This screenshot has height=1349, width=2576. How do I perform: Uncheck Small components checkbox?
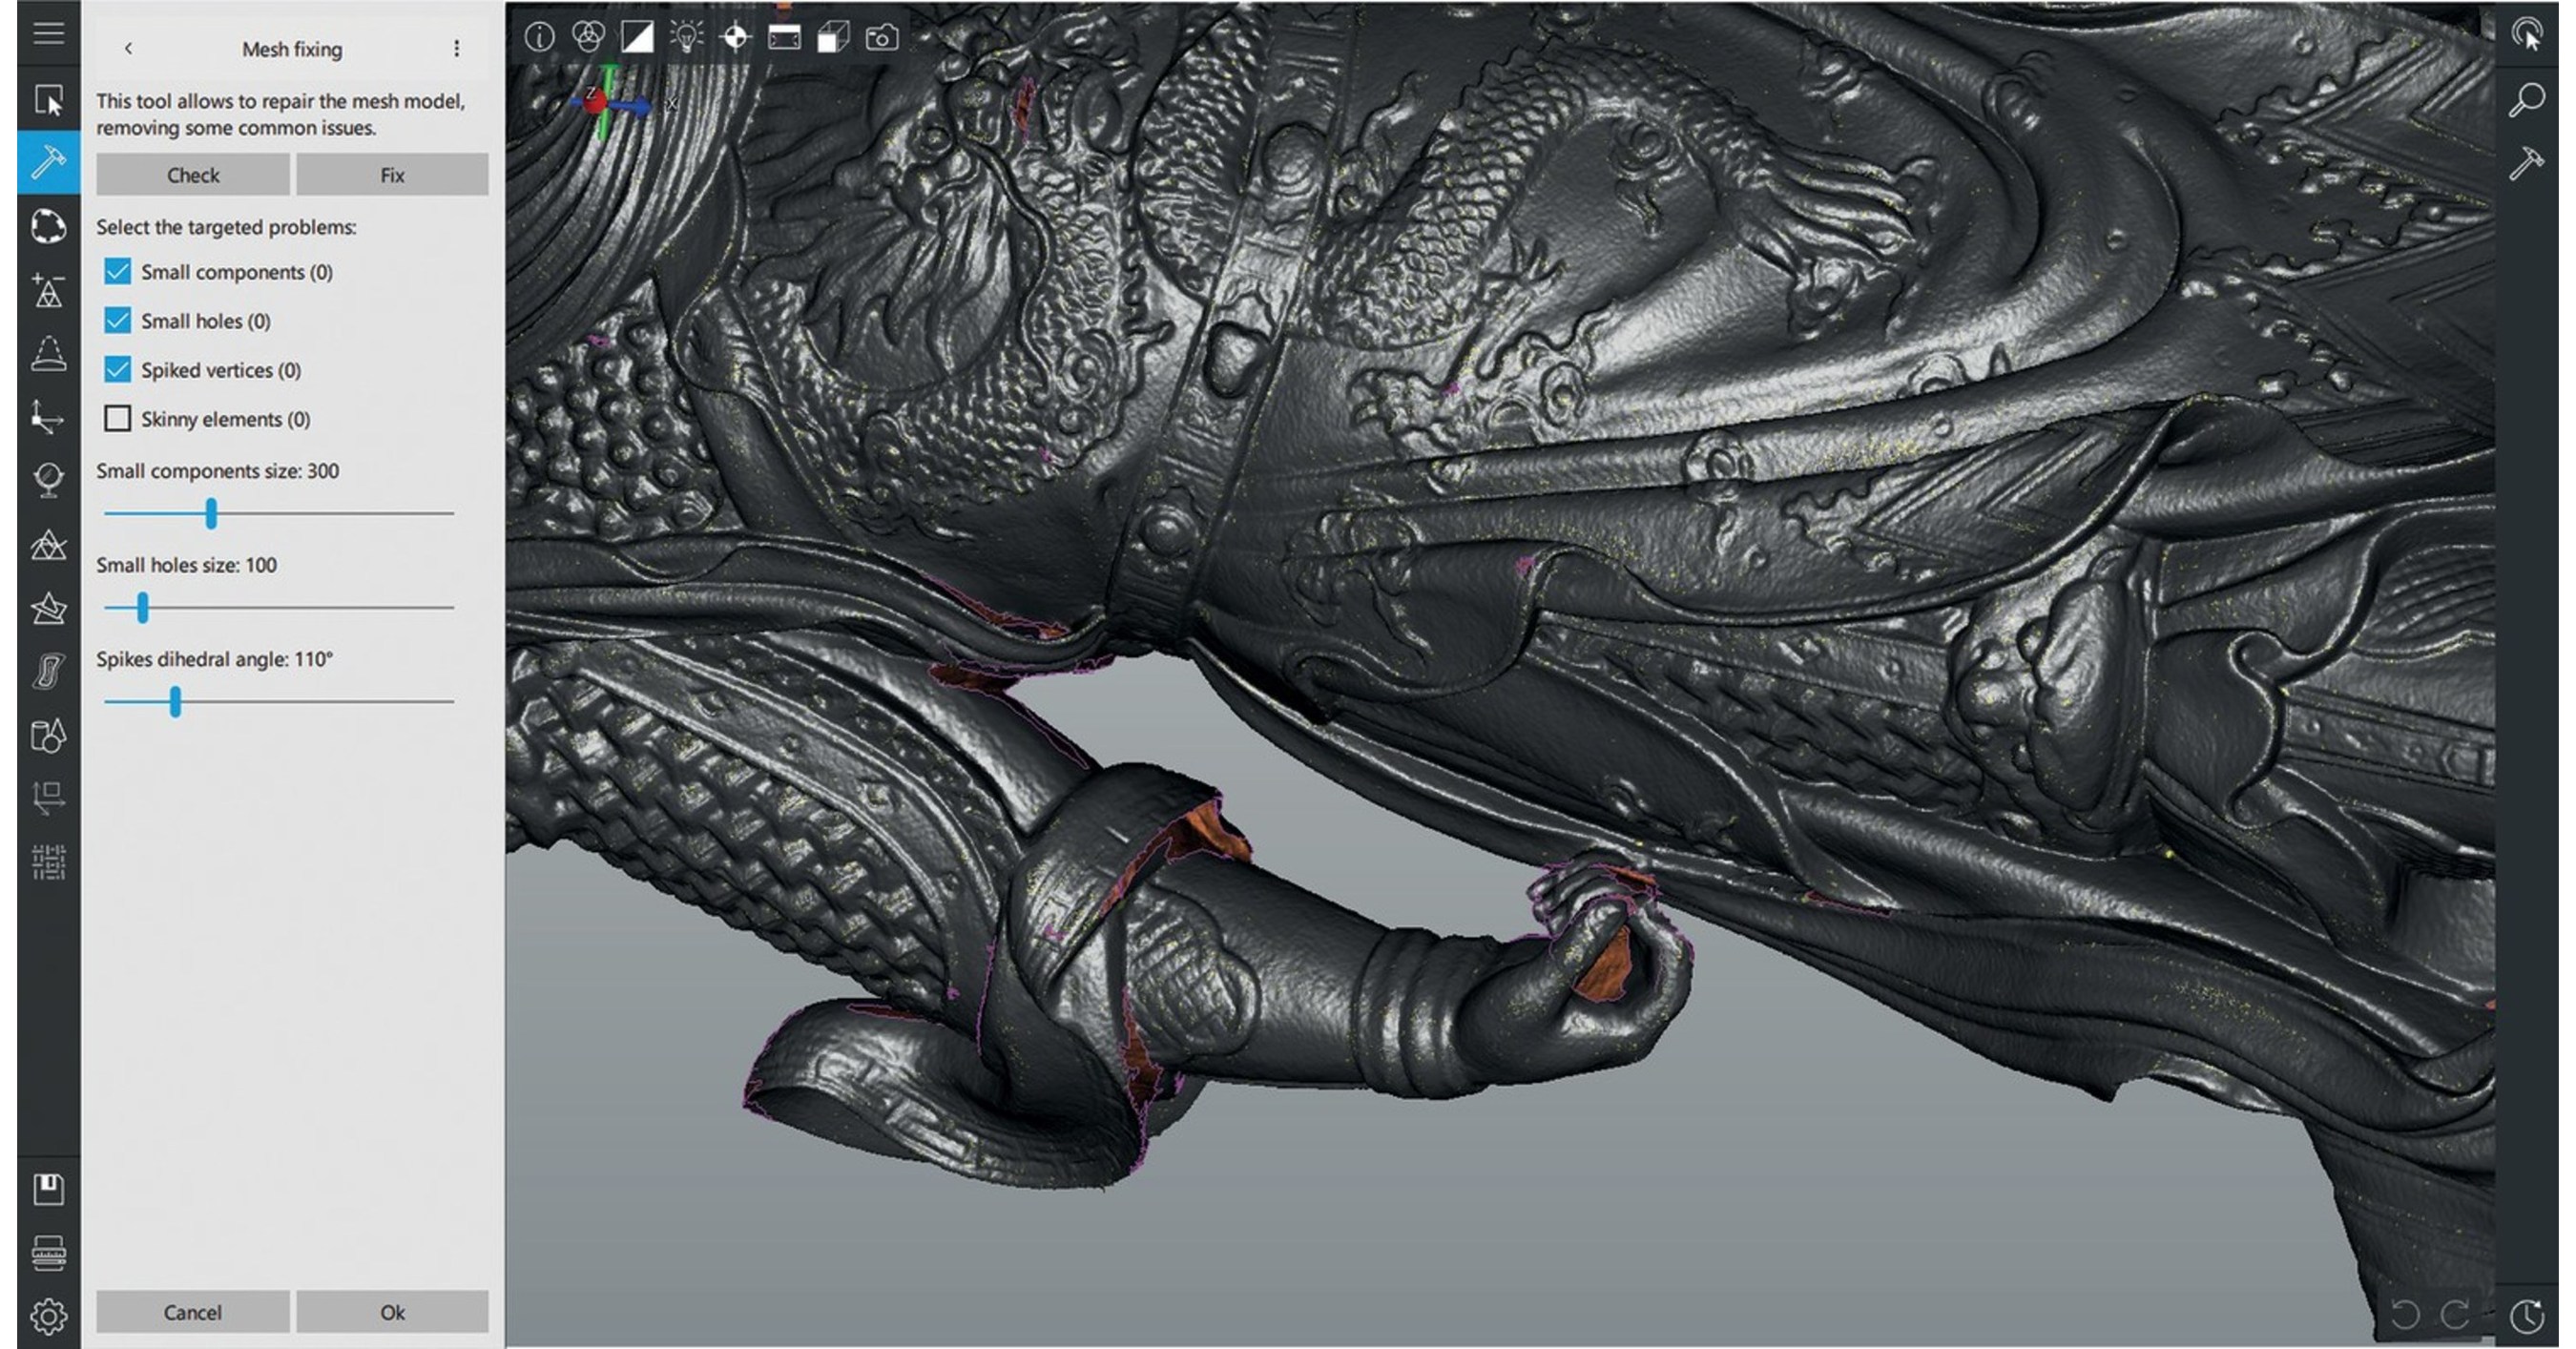coord(118,272)
